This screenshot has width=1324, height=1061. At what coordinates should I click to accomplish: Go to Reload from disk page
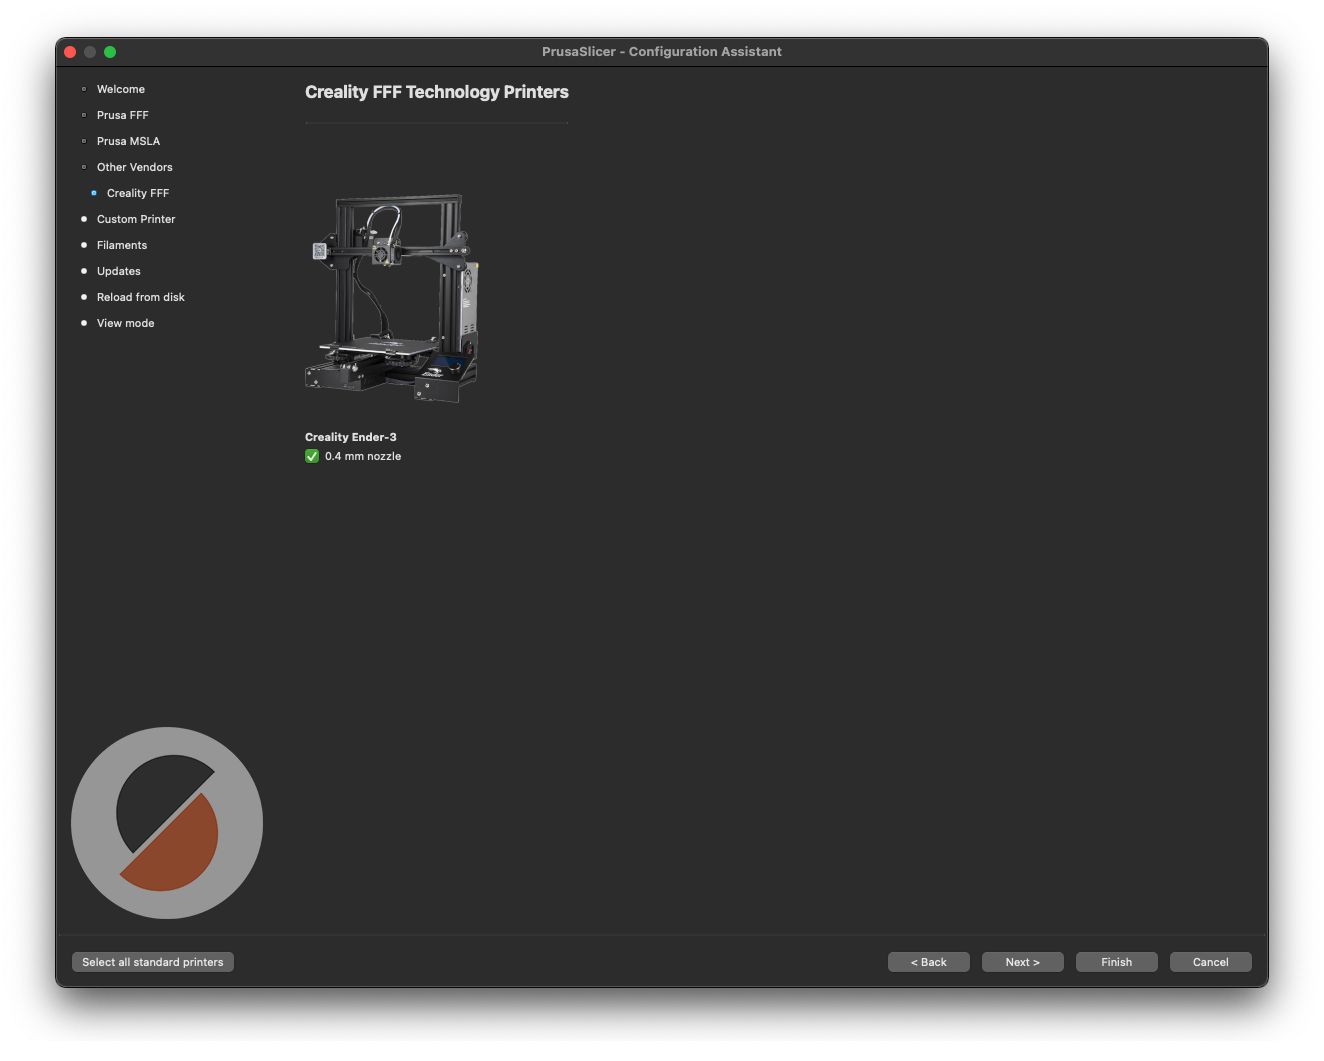pyautogui.click(x=141, y=297)
